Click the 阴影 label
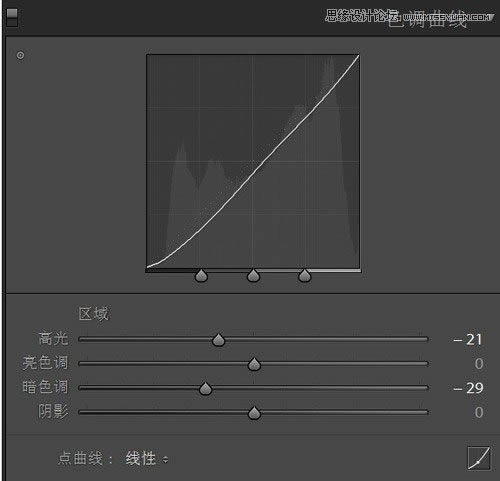Screen dimensions: 500x481 53,412
